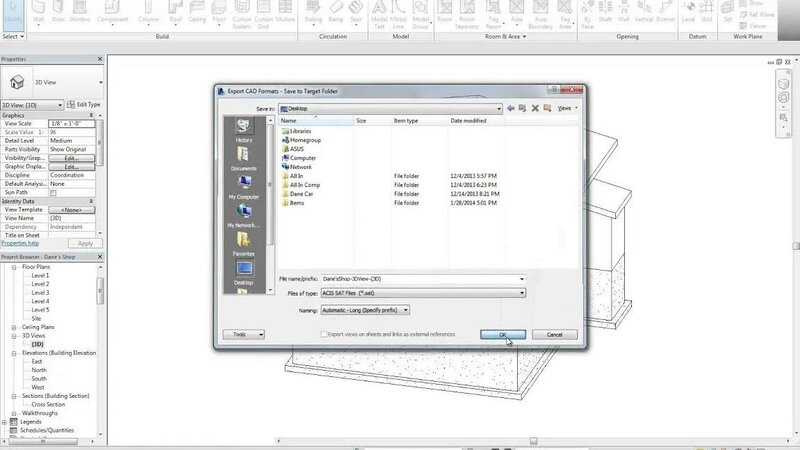The height and width of the screenshot is (450, 800).
Task: Expand the Walkthroughs tree node
Action: [x=14, y=413]
